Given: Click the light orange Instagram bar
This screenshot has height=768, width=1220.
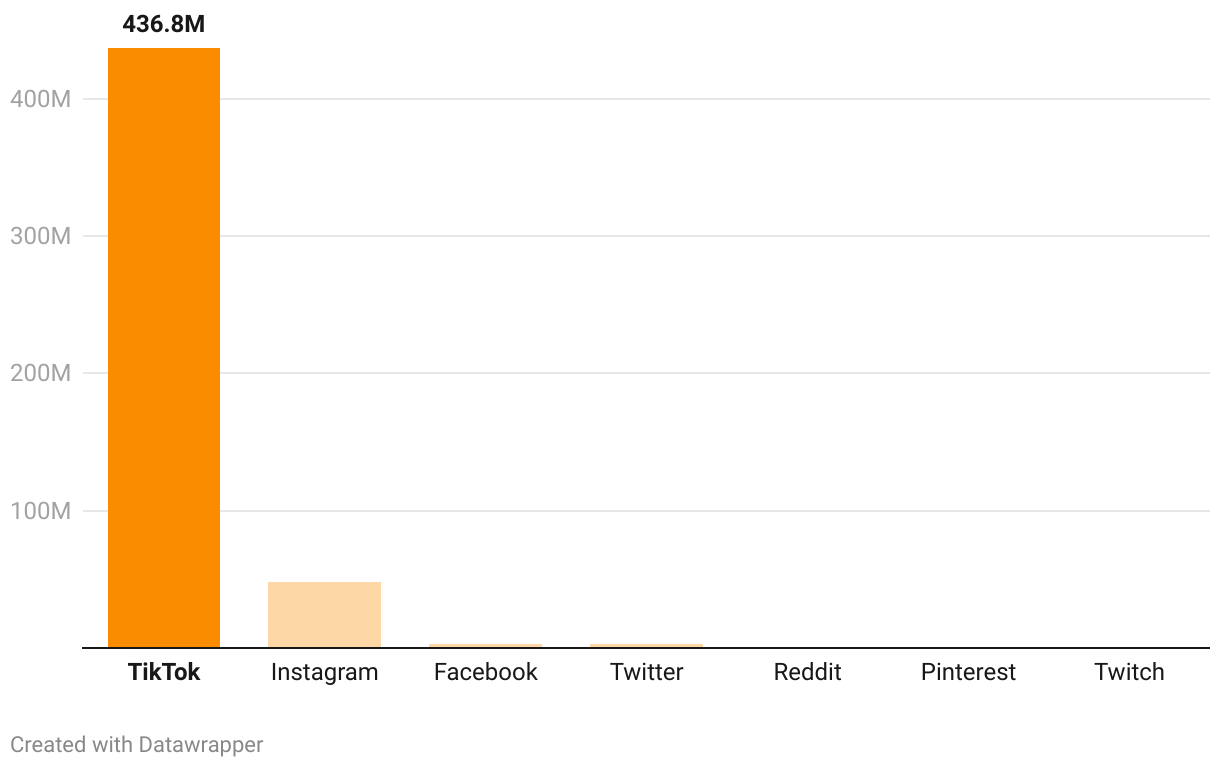Looking at the screenshot, I should pos(324,614).
